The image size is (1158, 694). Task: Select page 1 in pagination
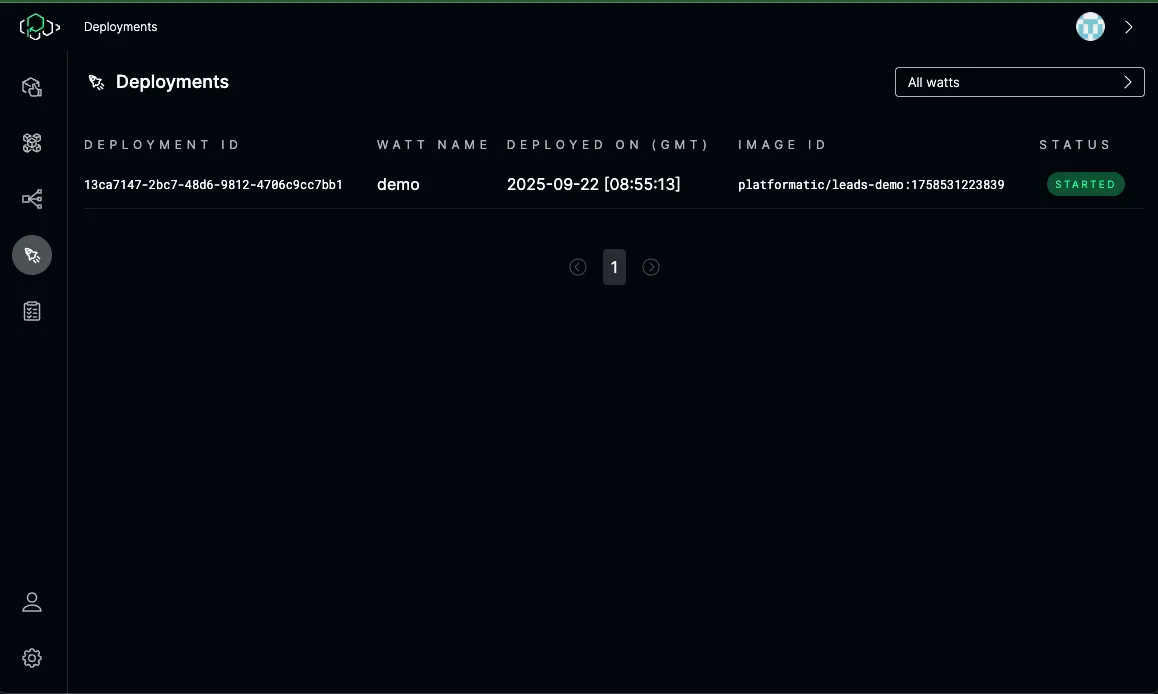tap(614, 267)
